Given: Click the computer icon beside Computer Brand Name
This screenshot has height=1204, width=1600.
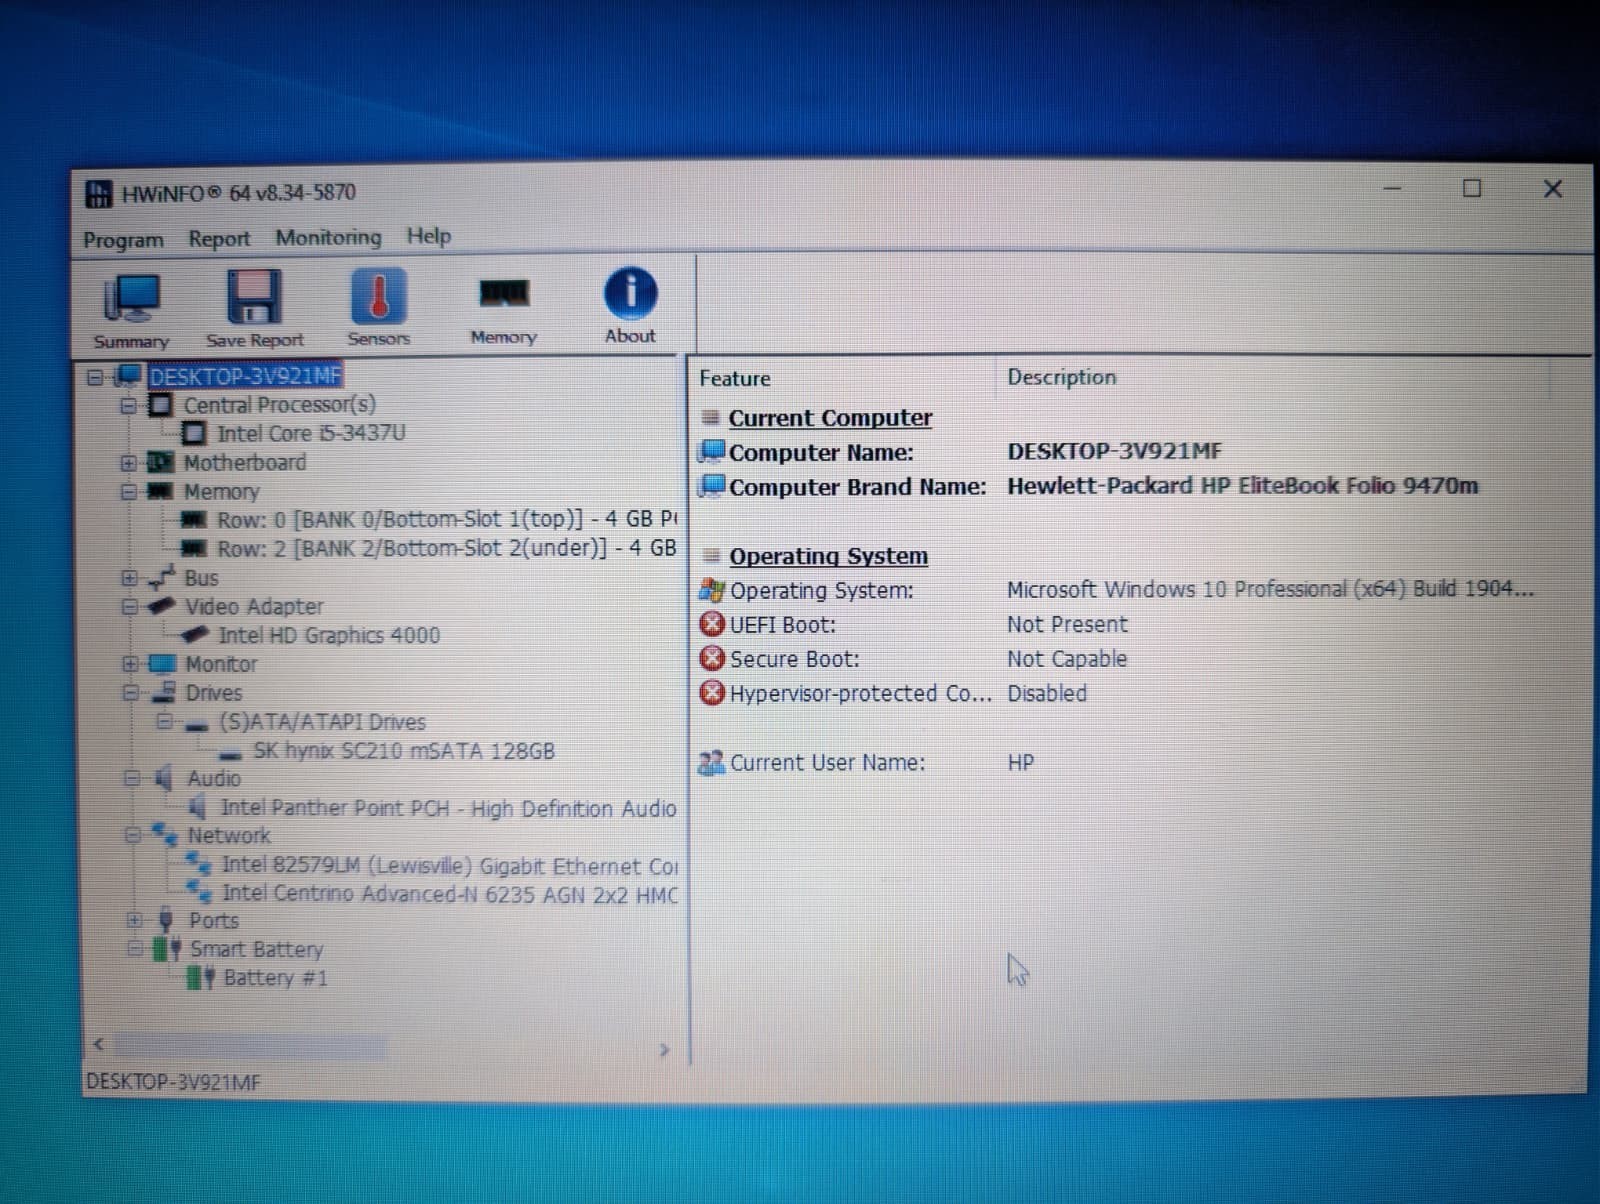Looking at the screenshot, I should pos(712,486).
